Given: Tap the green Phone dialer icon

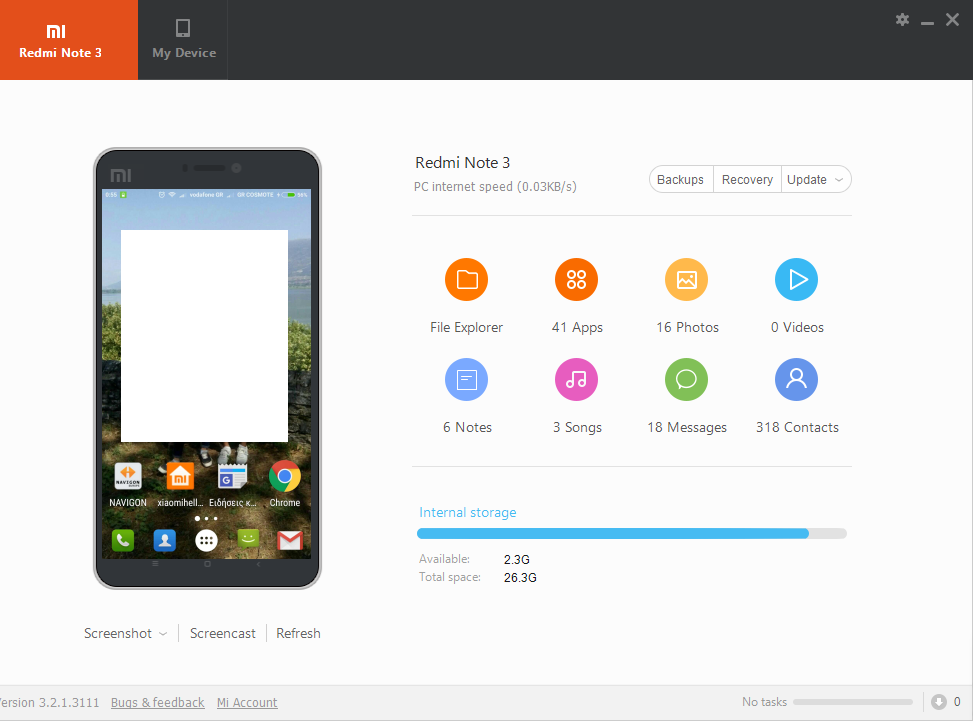Looking at the screenshot, I should (x=123, y=540).
